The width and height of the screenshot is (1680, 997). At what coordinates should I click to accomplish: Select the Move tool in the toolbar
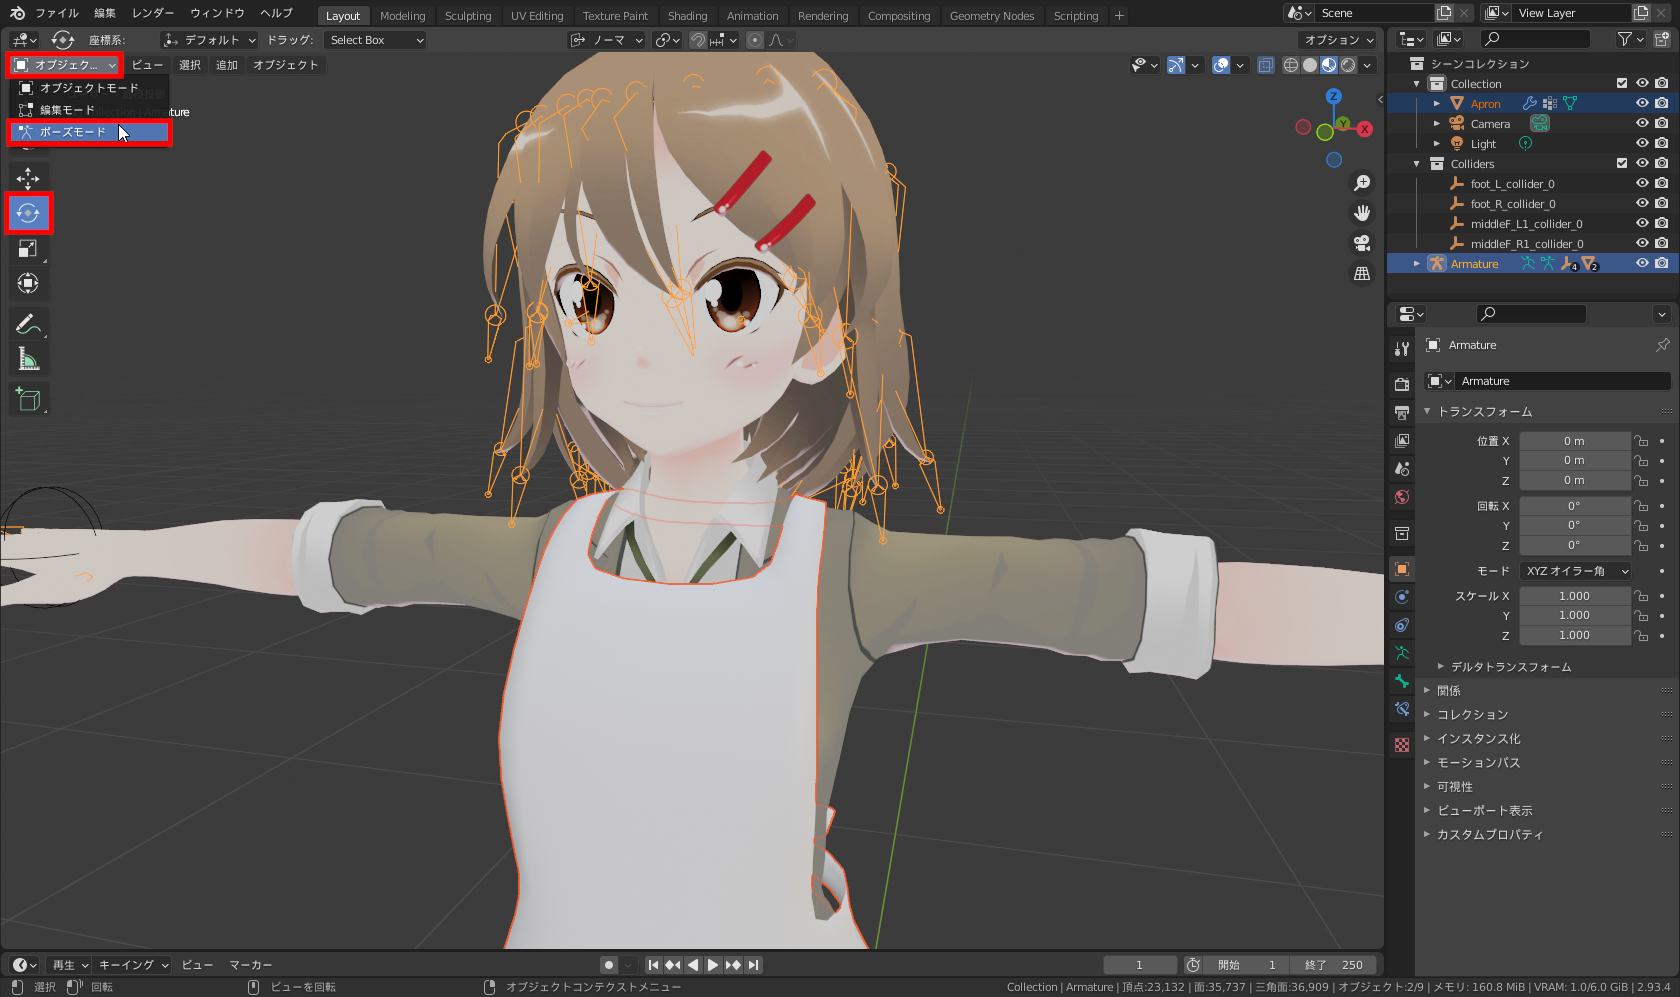coord(28,178)
